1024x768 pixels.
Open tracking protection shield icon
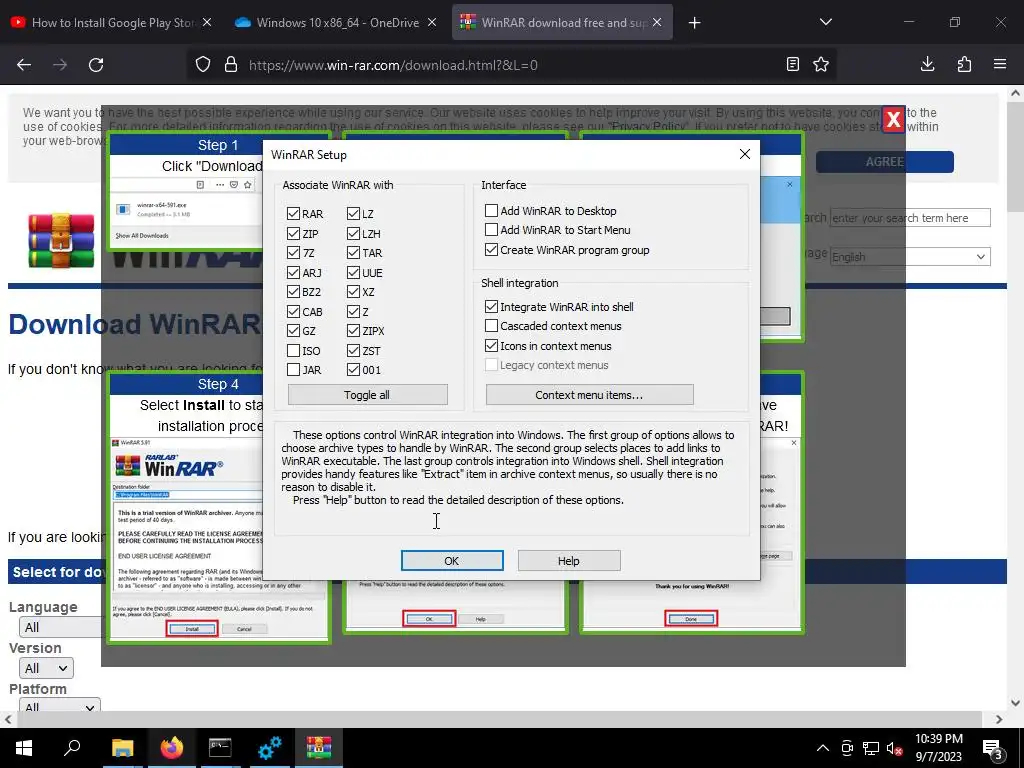[x=203, y=65]
